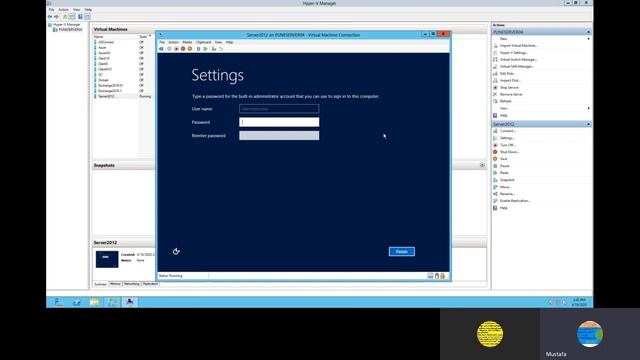Screen dimensions: 640x360
Task: Click the lock icon in VM status bar
Action: (442, 276)
